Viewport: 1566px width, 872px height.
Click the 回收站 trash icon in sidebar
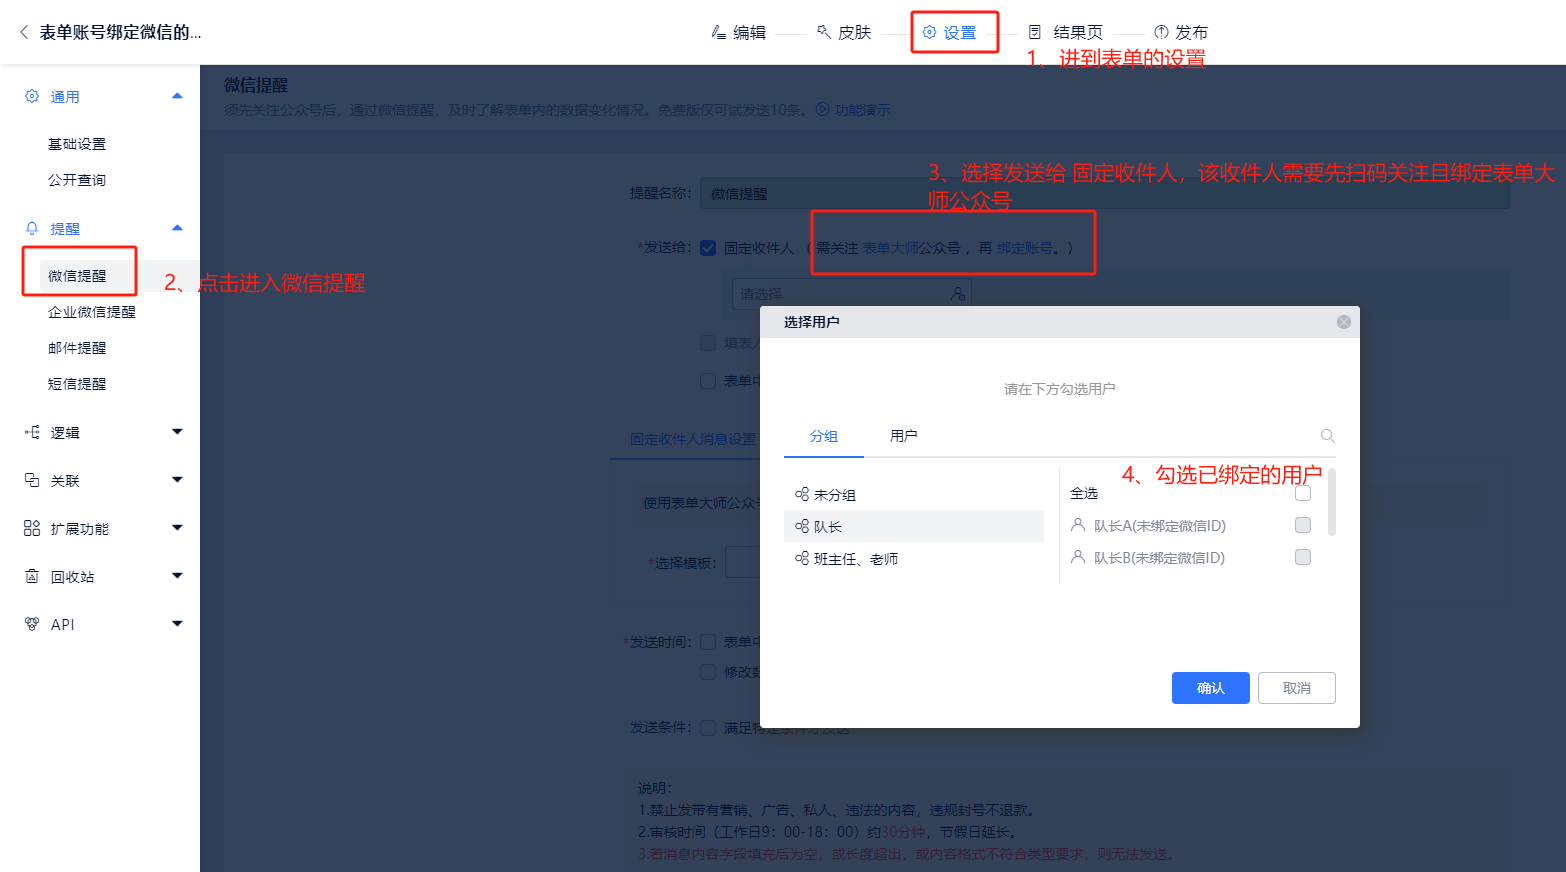(x=32, y=576)
